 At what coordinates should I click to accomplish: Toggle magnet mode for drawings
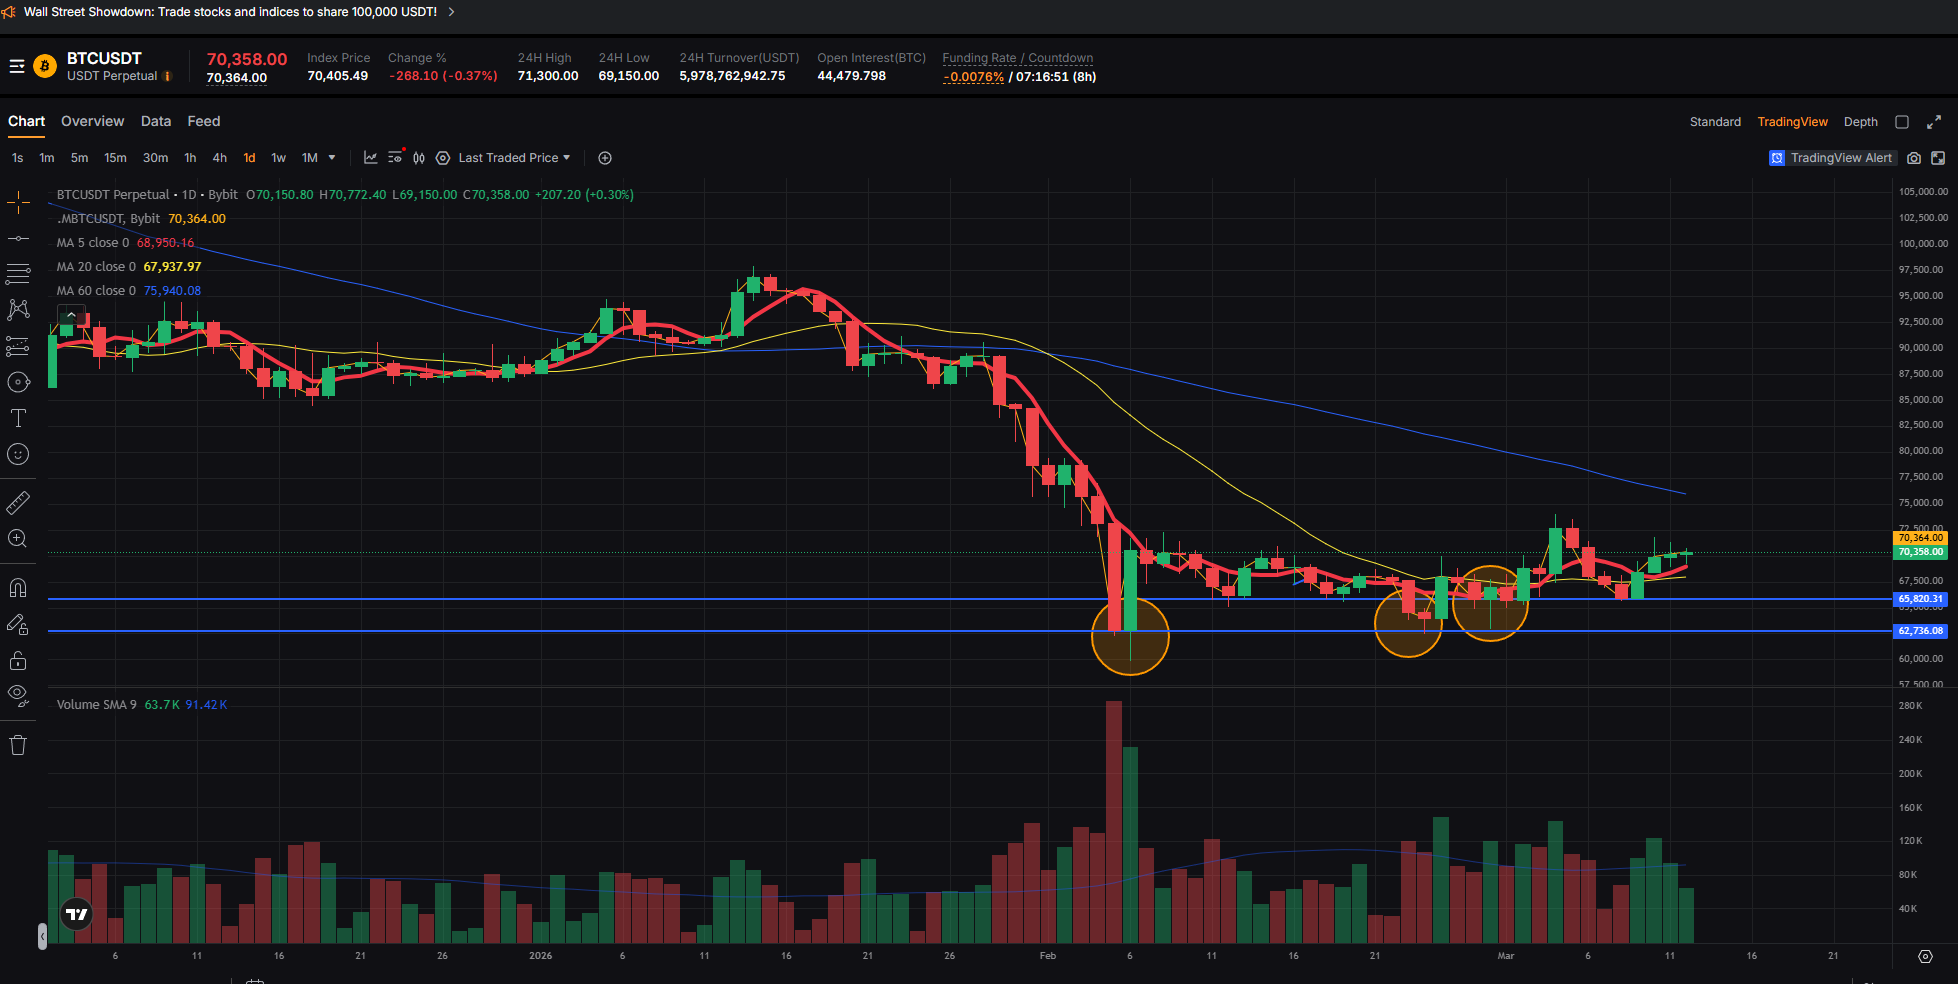(18, 588)
